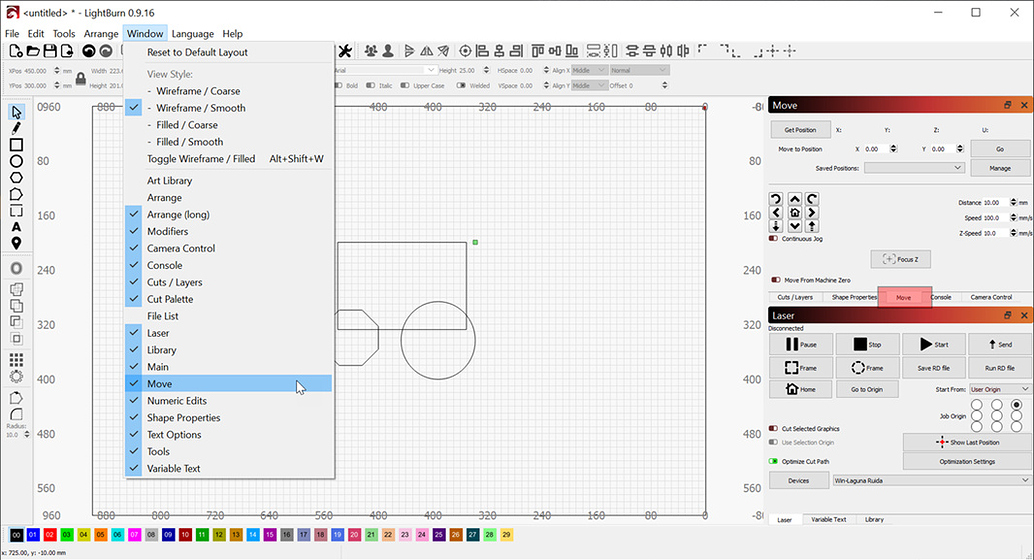Choose Move in the Window menu

(x=228, y=384)
